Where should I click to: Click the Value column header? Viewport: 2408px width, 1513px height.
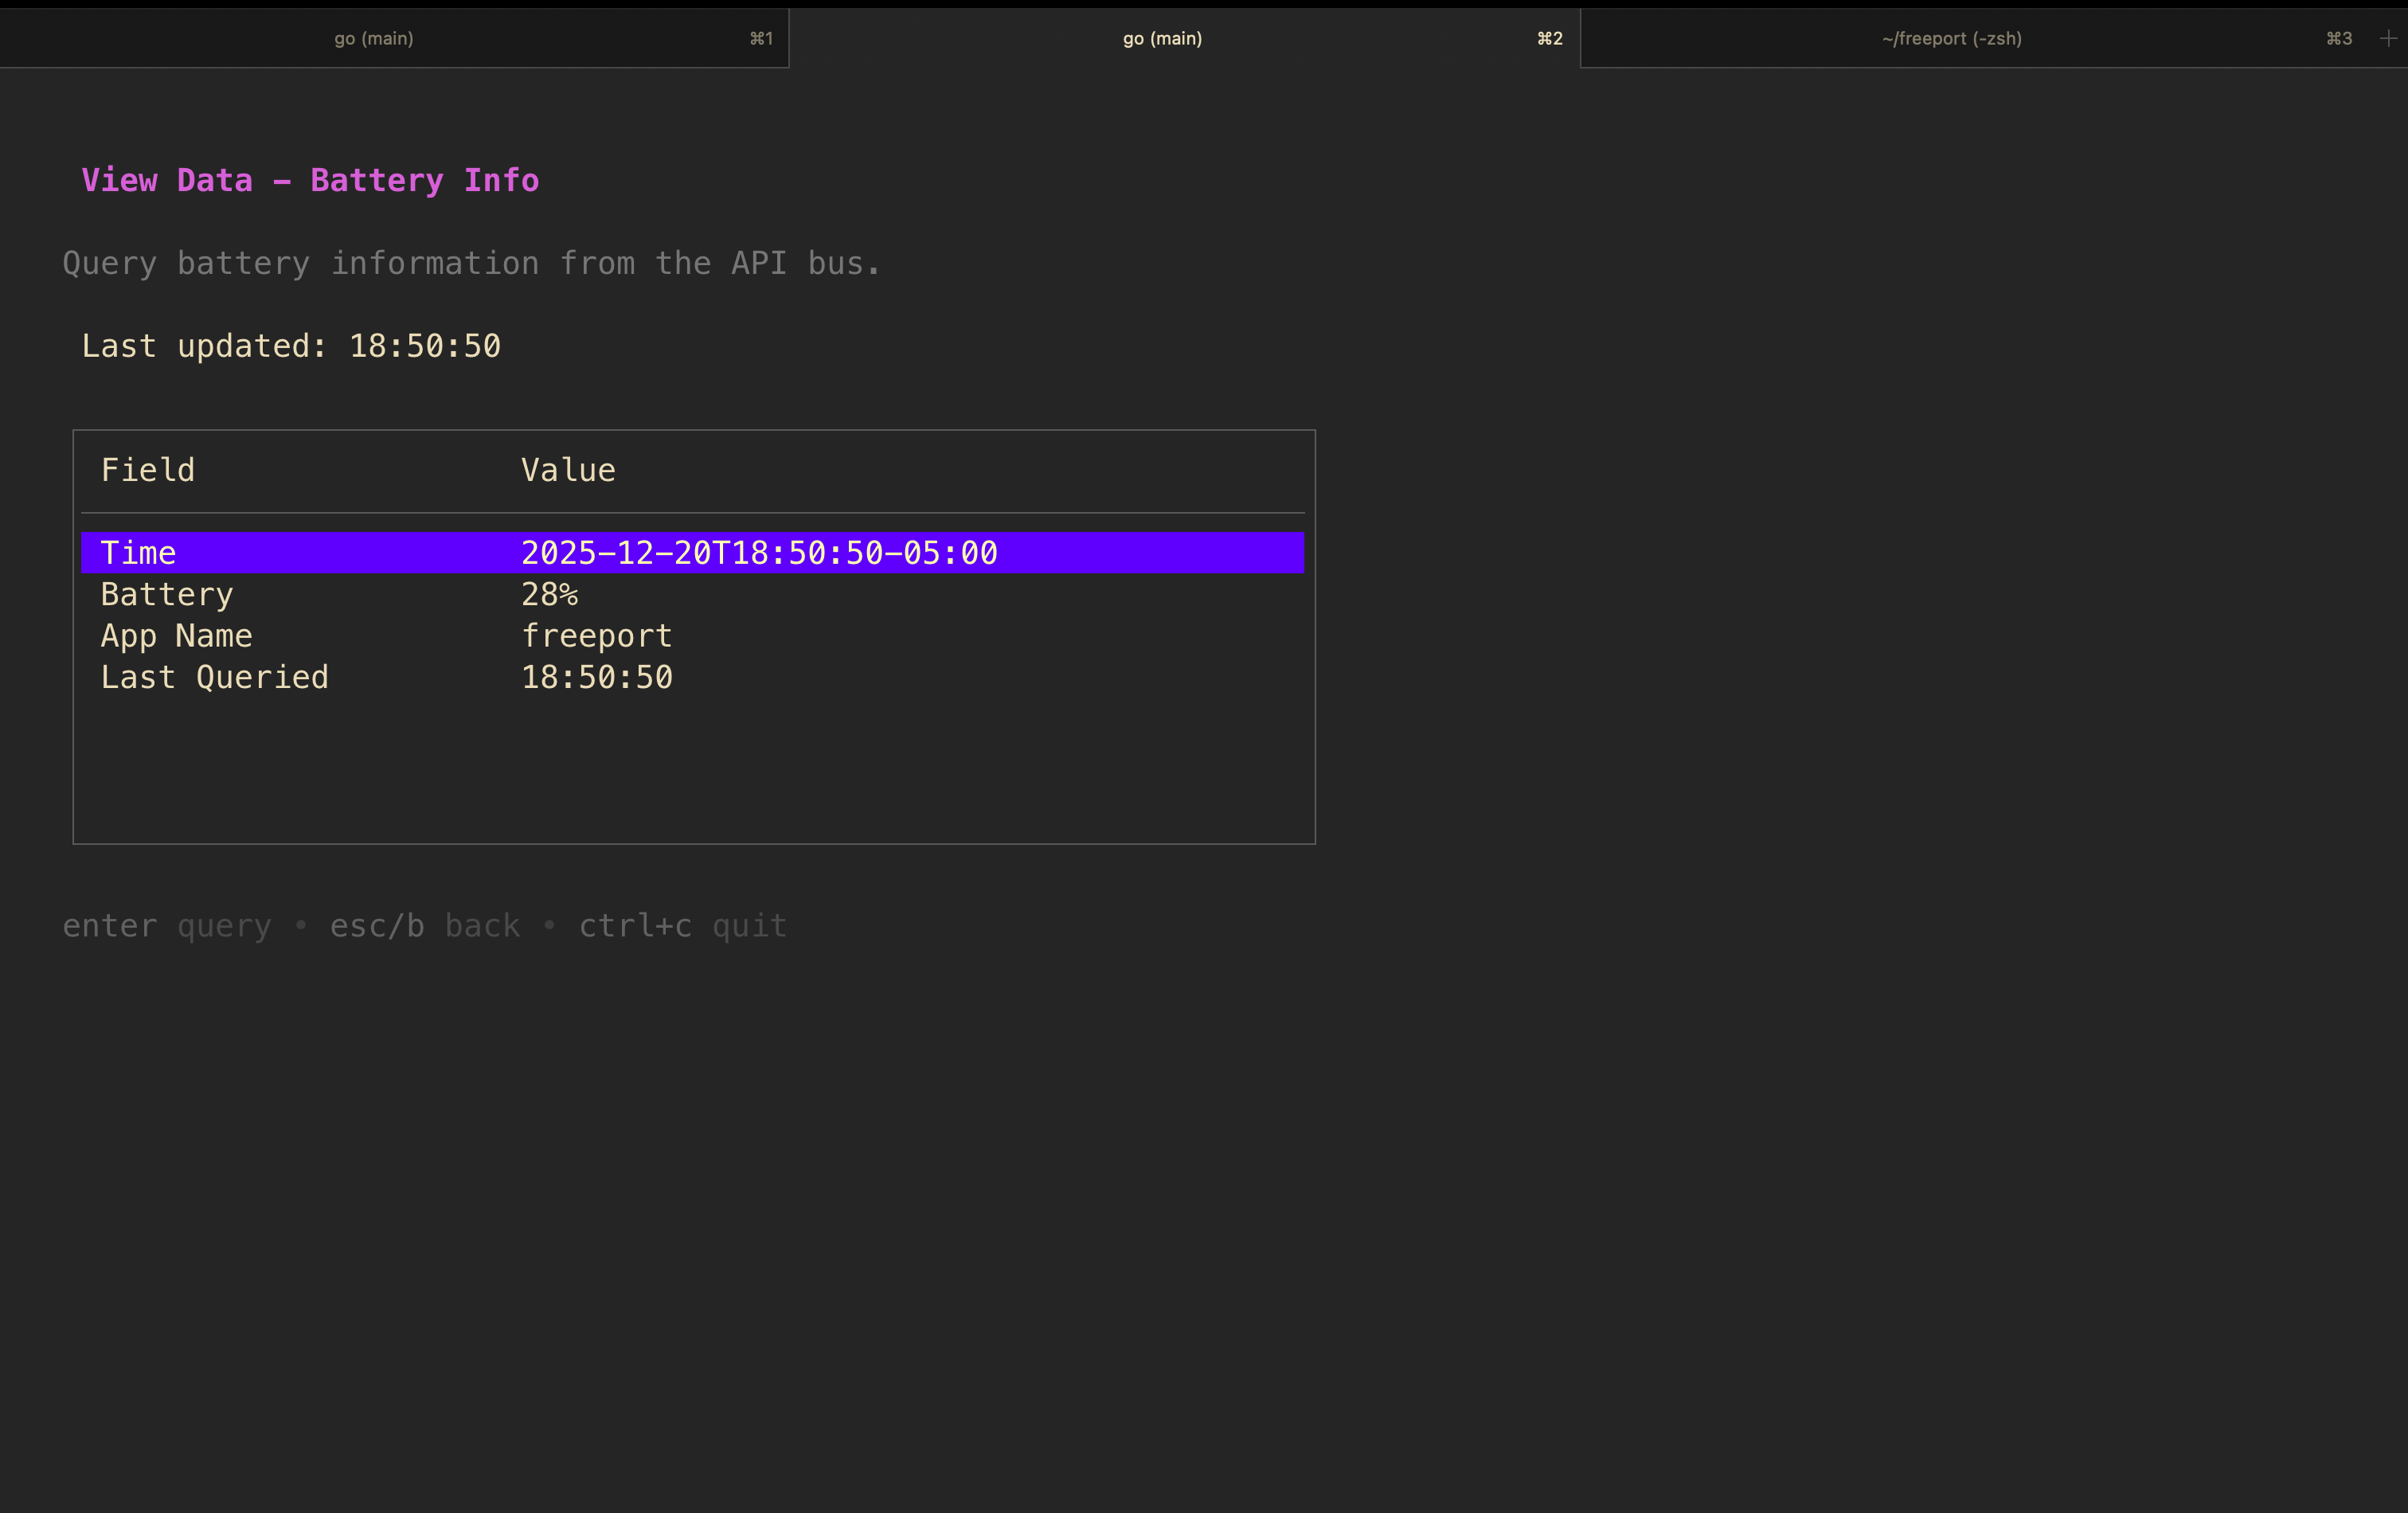pyautogui.click(x=568, y=470)
